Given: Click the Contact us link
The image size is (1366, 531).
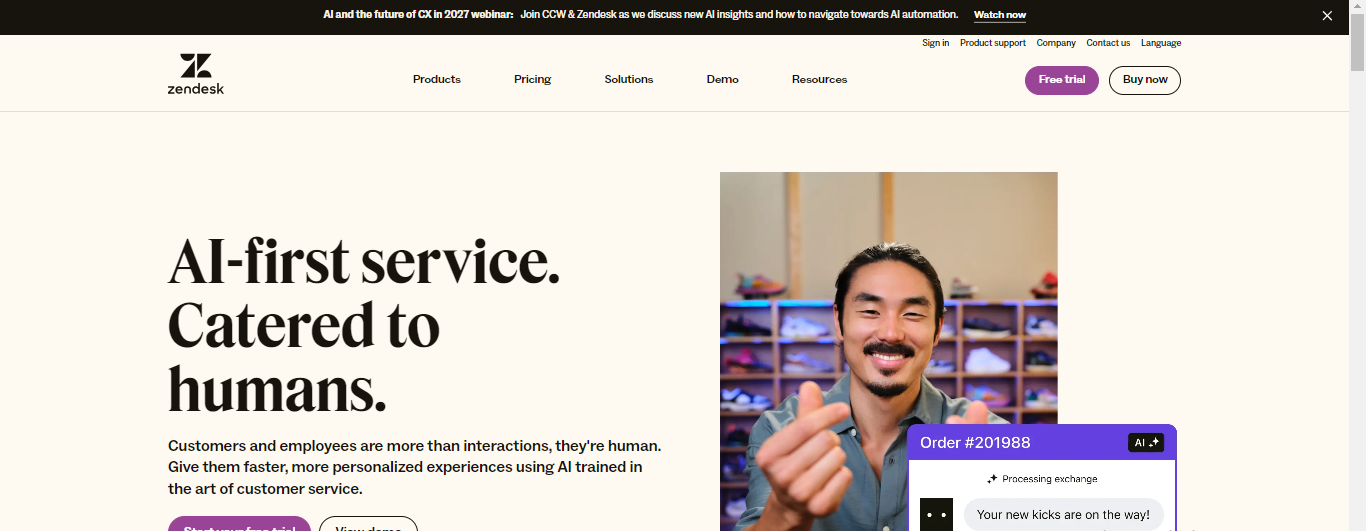Looking at the screenshot, I should tap(1108, 43).
